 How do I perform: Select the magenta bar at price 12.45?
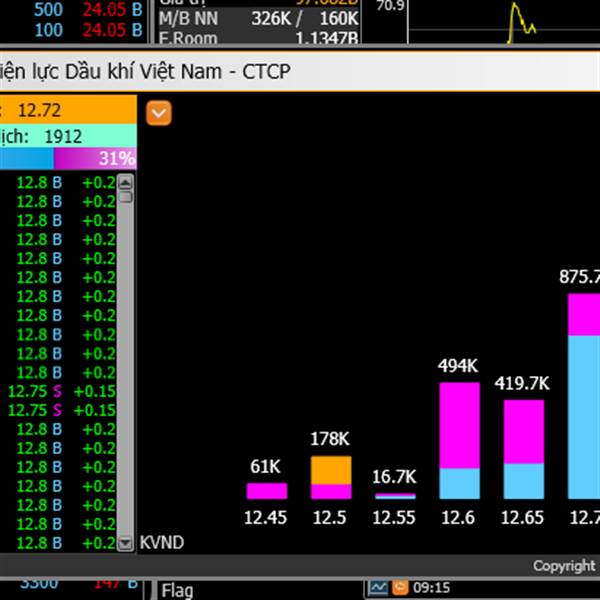point(267,491)
